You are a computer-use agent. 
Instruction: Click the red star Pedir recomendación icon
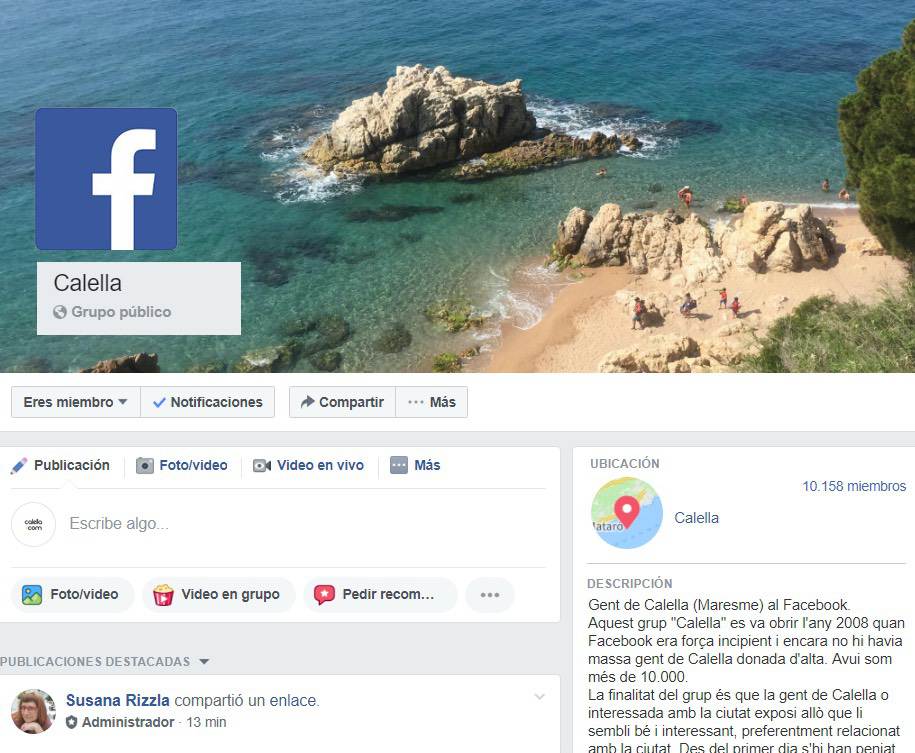pos(324,595)
